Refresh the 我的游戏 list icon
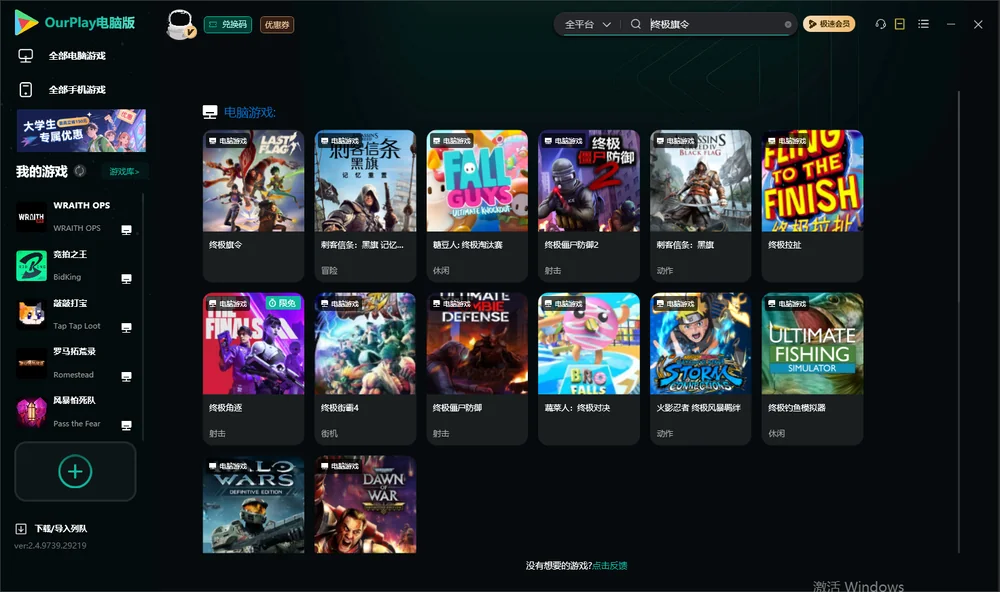This screenshot has width=1000, height=592. coord(80,171)
